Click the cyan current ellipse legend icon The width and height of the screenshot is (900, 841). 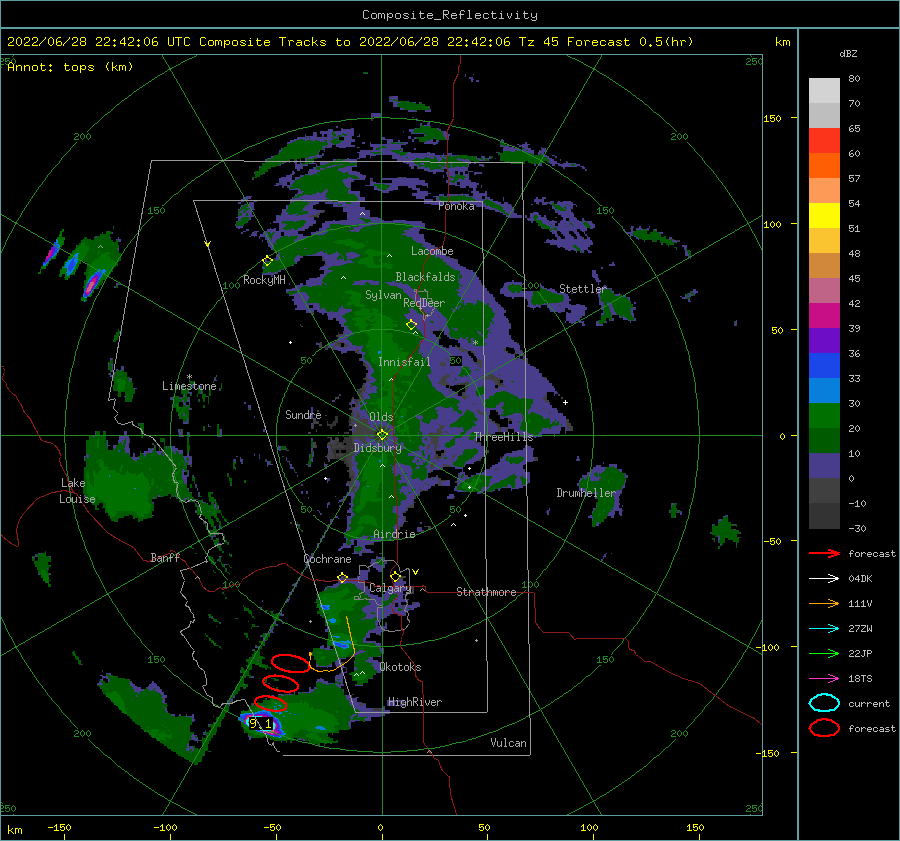[824, 703]
